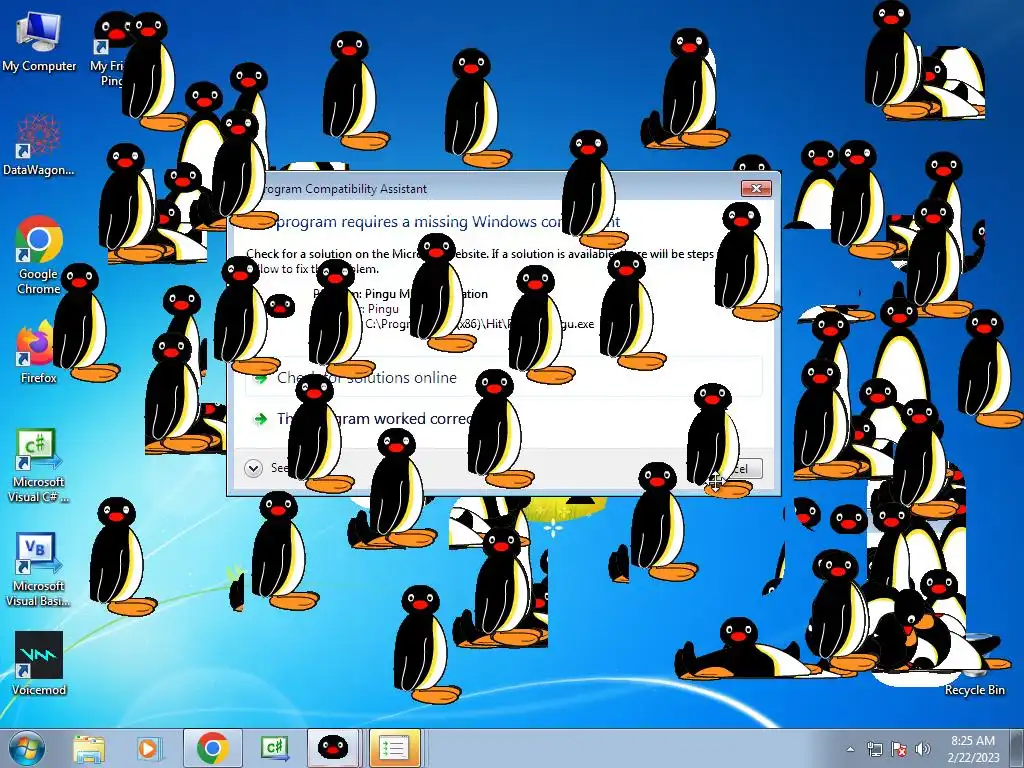Choose Check for solutions online option
This screenshot has height=768, width=1024.
point(503,377)
